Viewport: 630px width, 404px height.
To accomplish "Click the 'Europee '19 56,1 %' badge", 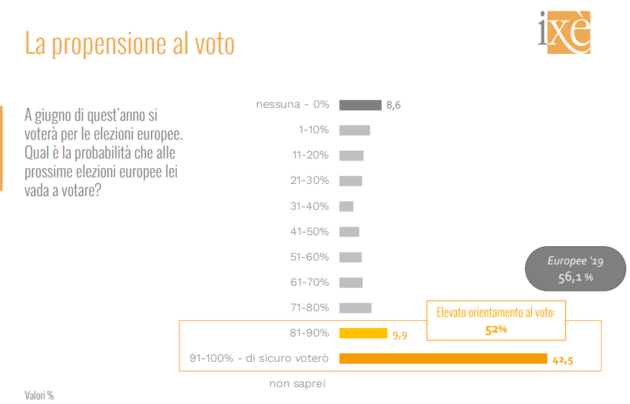I will coord(570,269).
